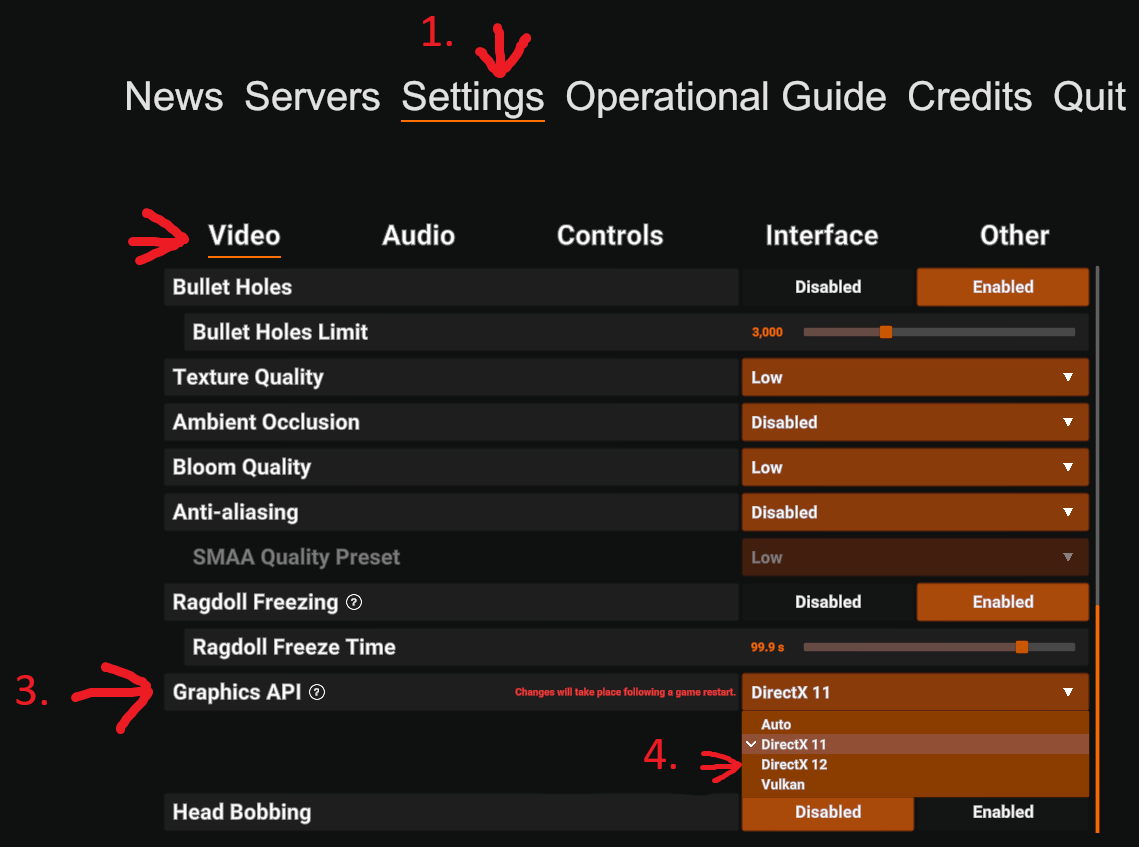The image size is (1139, 847).
Task: Click the Anti-aliasing setting label
Action: tap(235, 512)
